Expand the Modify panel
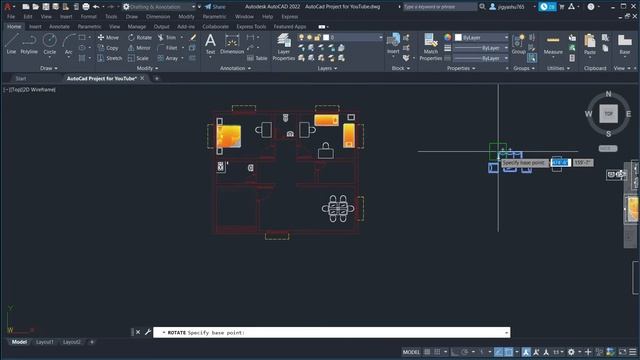The image size is (640, 360). 147,68
